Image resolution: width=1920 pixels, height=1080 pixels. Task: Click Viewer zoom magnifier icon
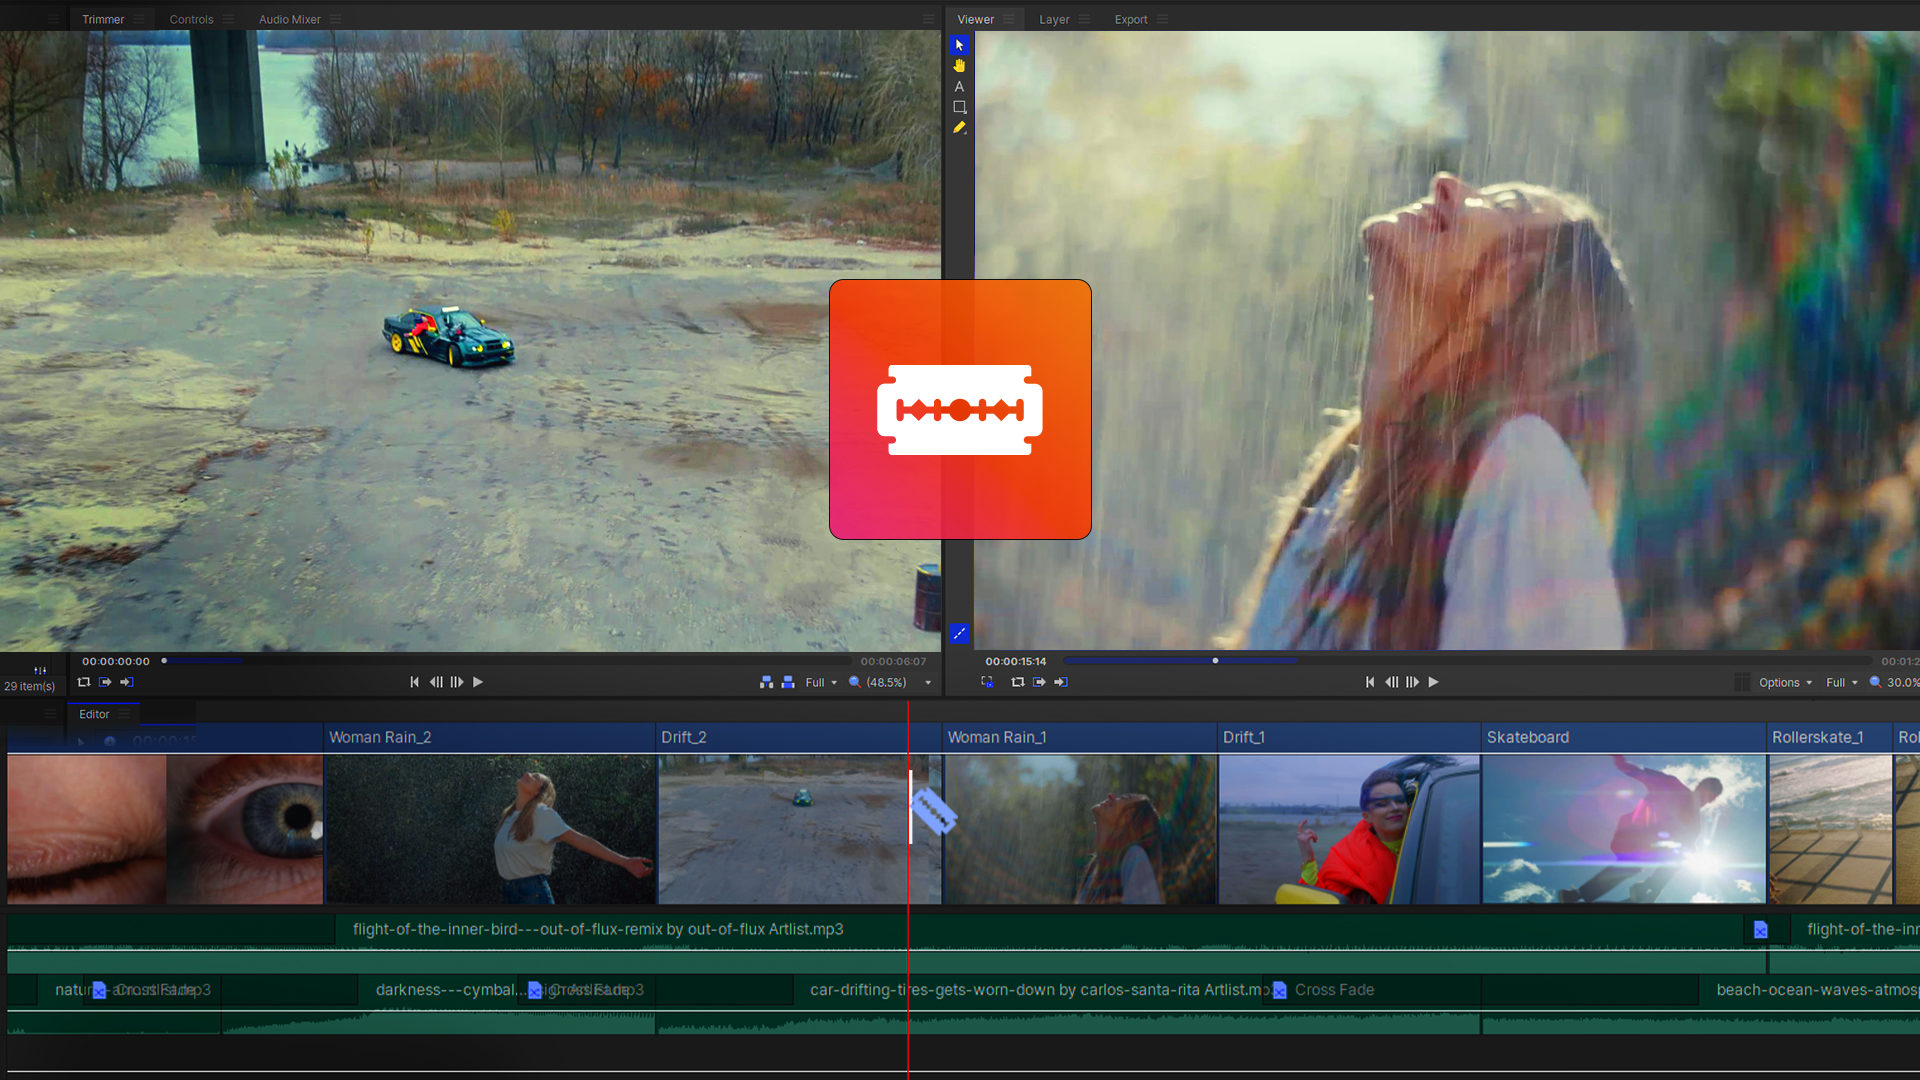[1876, 682]
